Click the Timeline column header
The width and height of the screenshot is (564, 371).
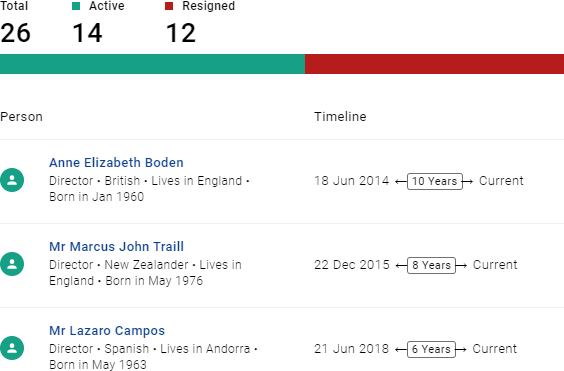[340, 117]
